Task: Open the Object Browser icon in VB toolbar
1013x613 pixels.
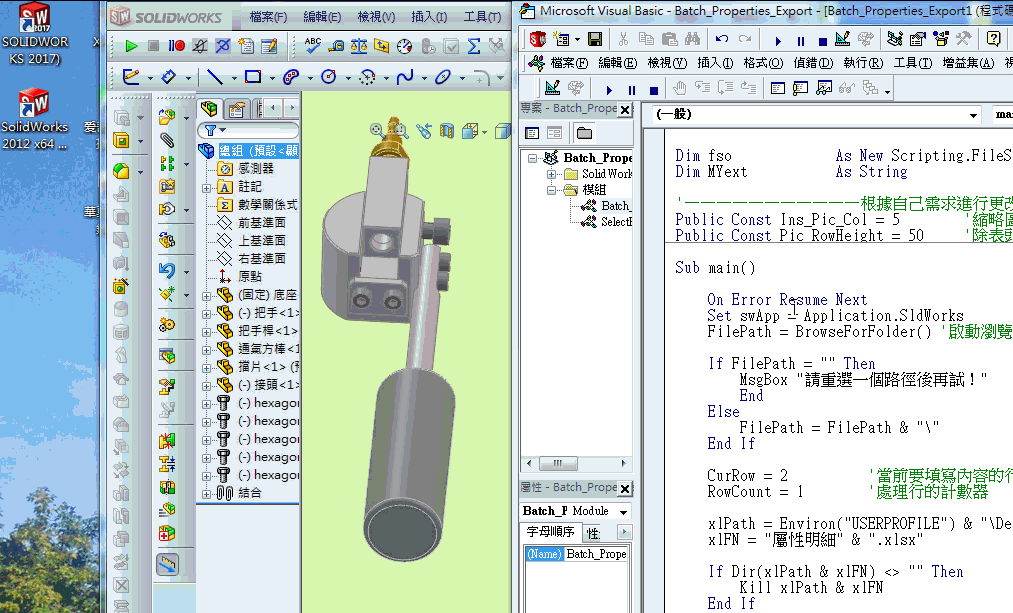Action: [x=940, y=39]
